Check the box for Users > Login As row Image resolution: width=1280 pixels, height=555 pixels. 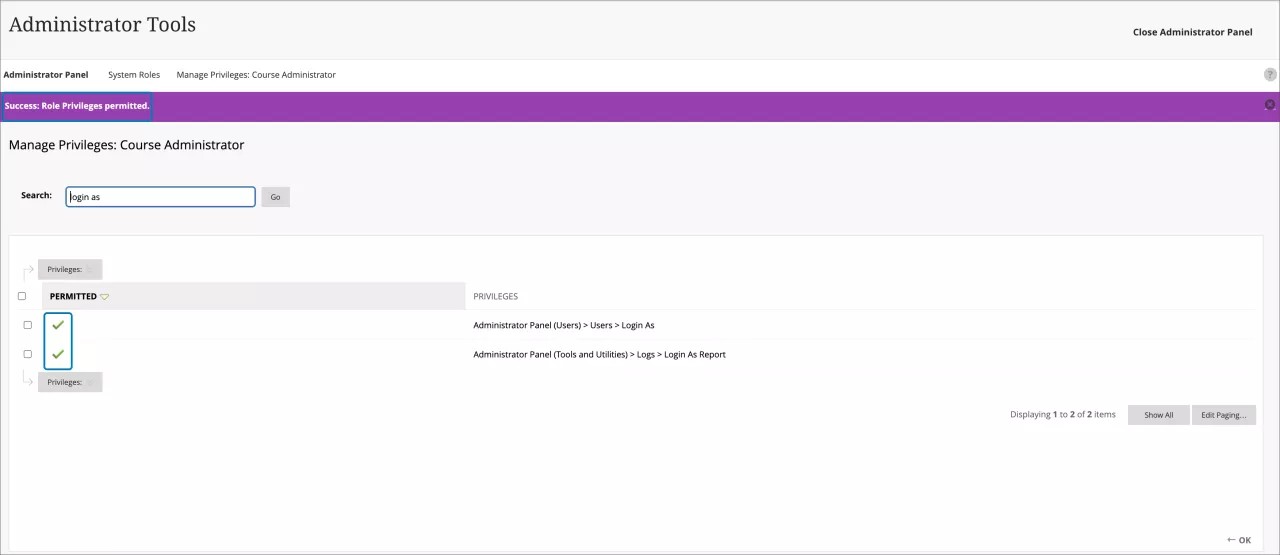click(27, 325)
